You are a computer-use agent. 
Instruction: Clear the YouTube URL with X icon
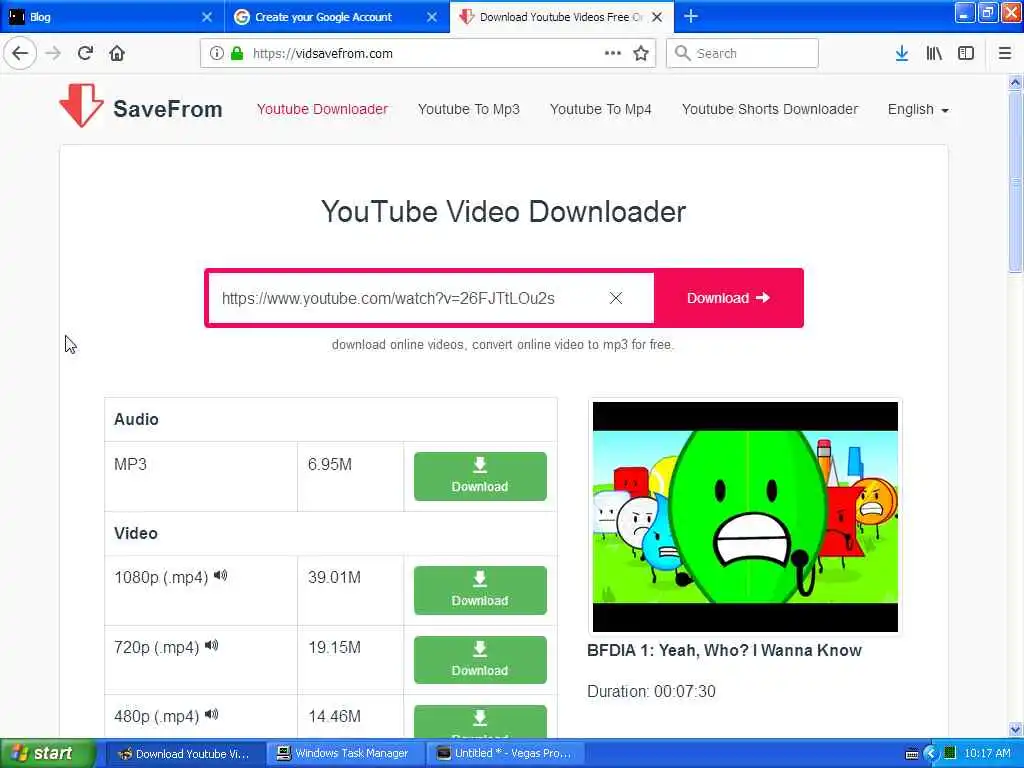point(616,298)
